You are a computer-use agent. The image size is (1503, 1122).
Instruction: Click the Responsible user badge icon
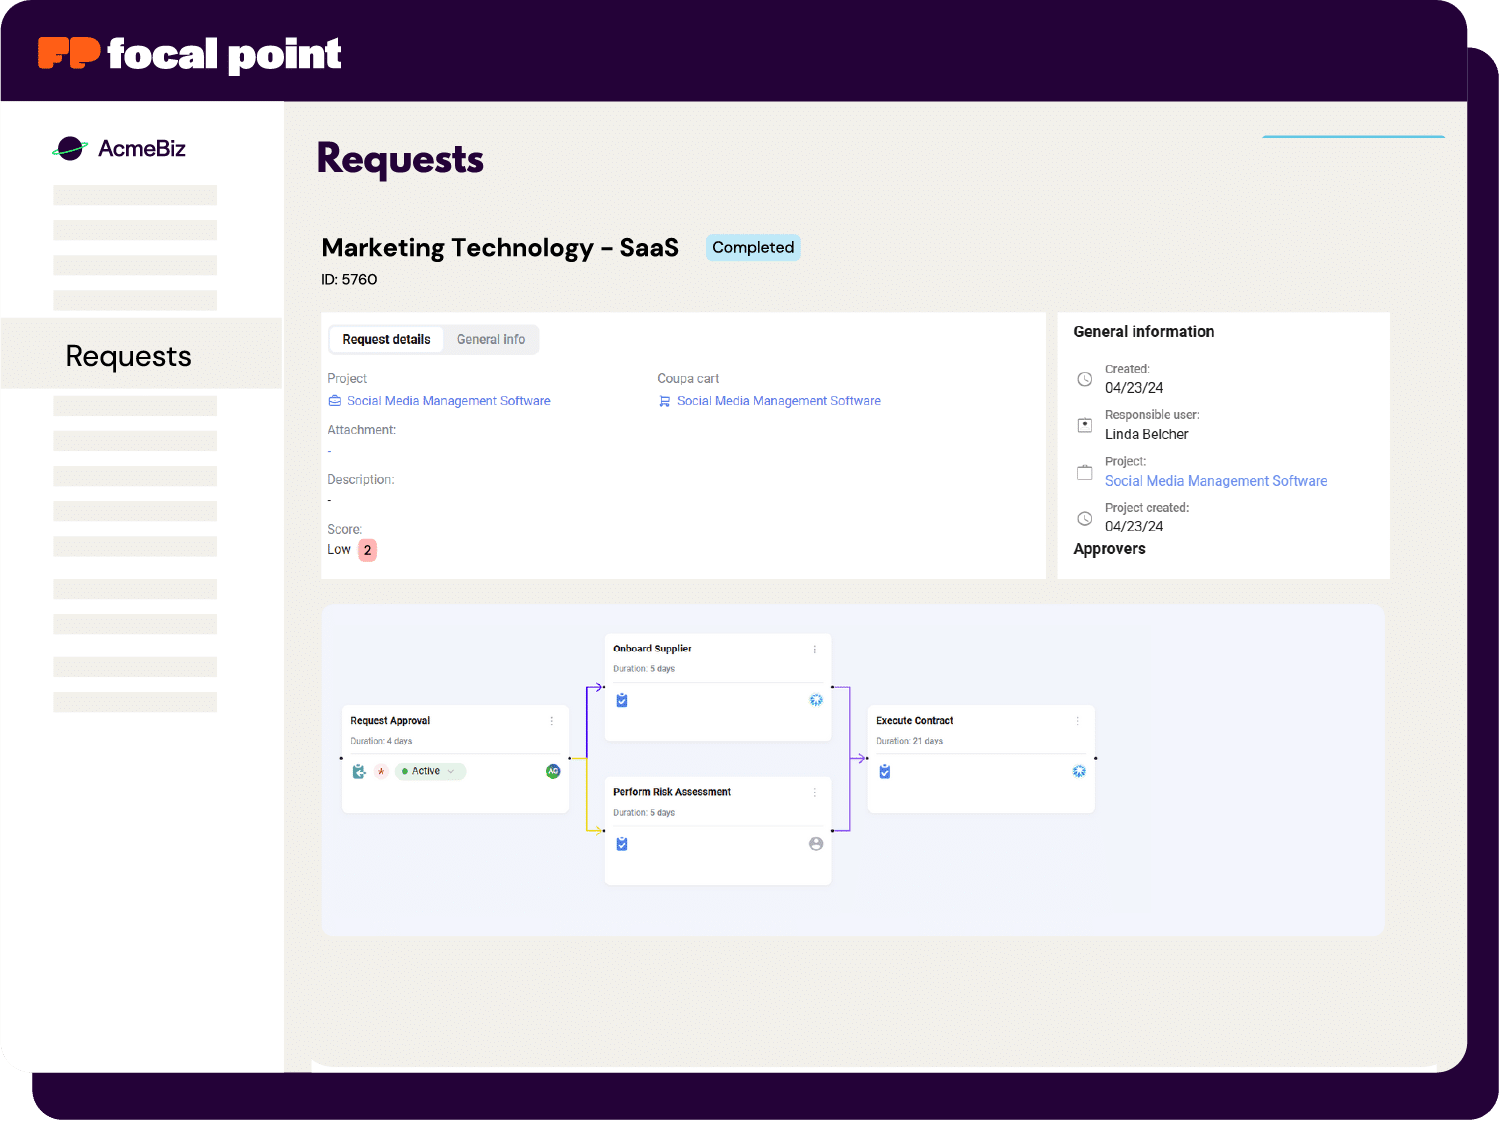pyautogui.click(x=1085, y=425)
